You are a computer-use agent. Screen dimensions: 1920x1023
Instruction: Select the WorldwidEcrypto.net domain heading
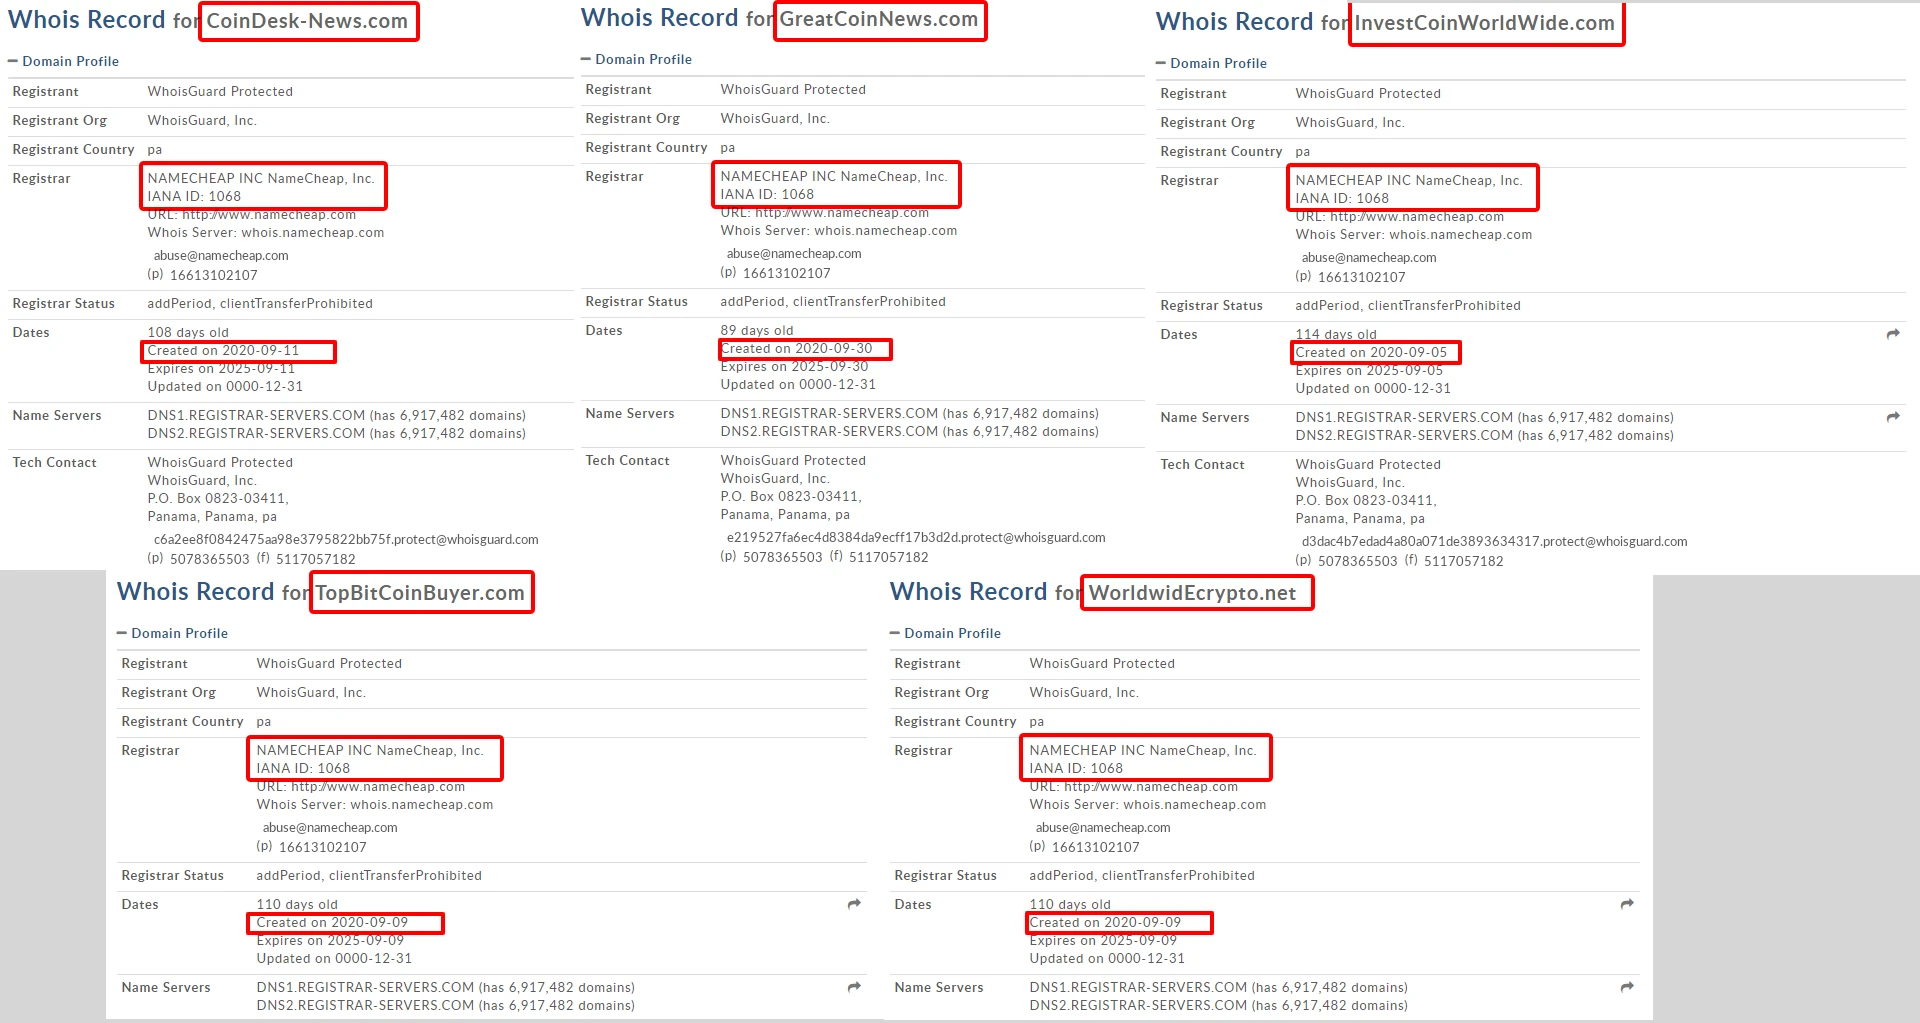point(1192,593)
